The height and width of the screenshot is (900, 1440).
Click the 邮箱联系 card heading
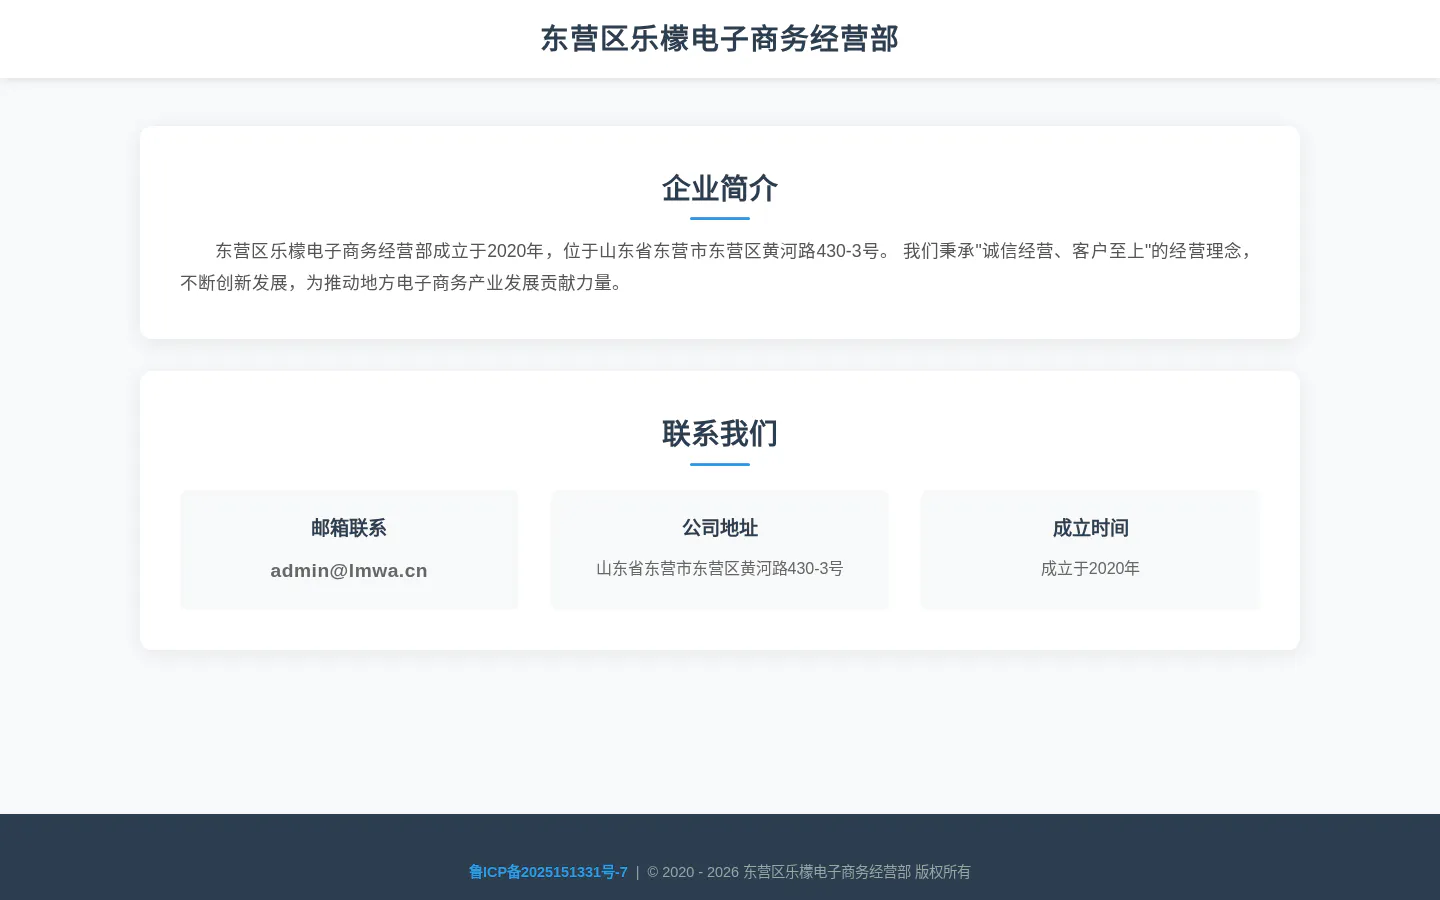pyautogui.click(x=349, y=528)
